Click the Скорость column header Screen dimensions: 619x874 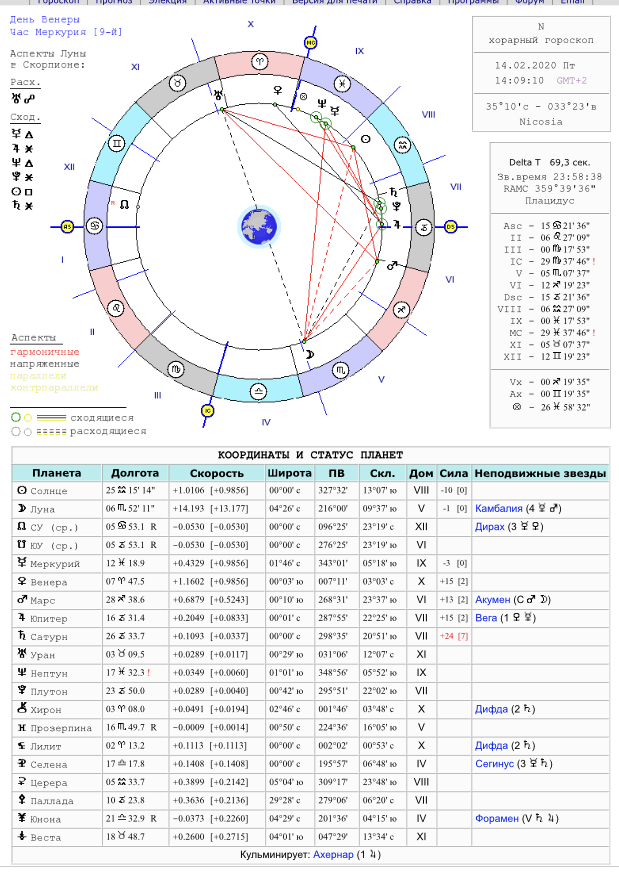click(217, 473)
